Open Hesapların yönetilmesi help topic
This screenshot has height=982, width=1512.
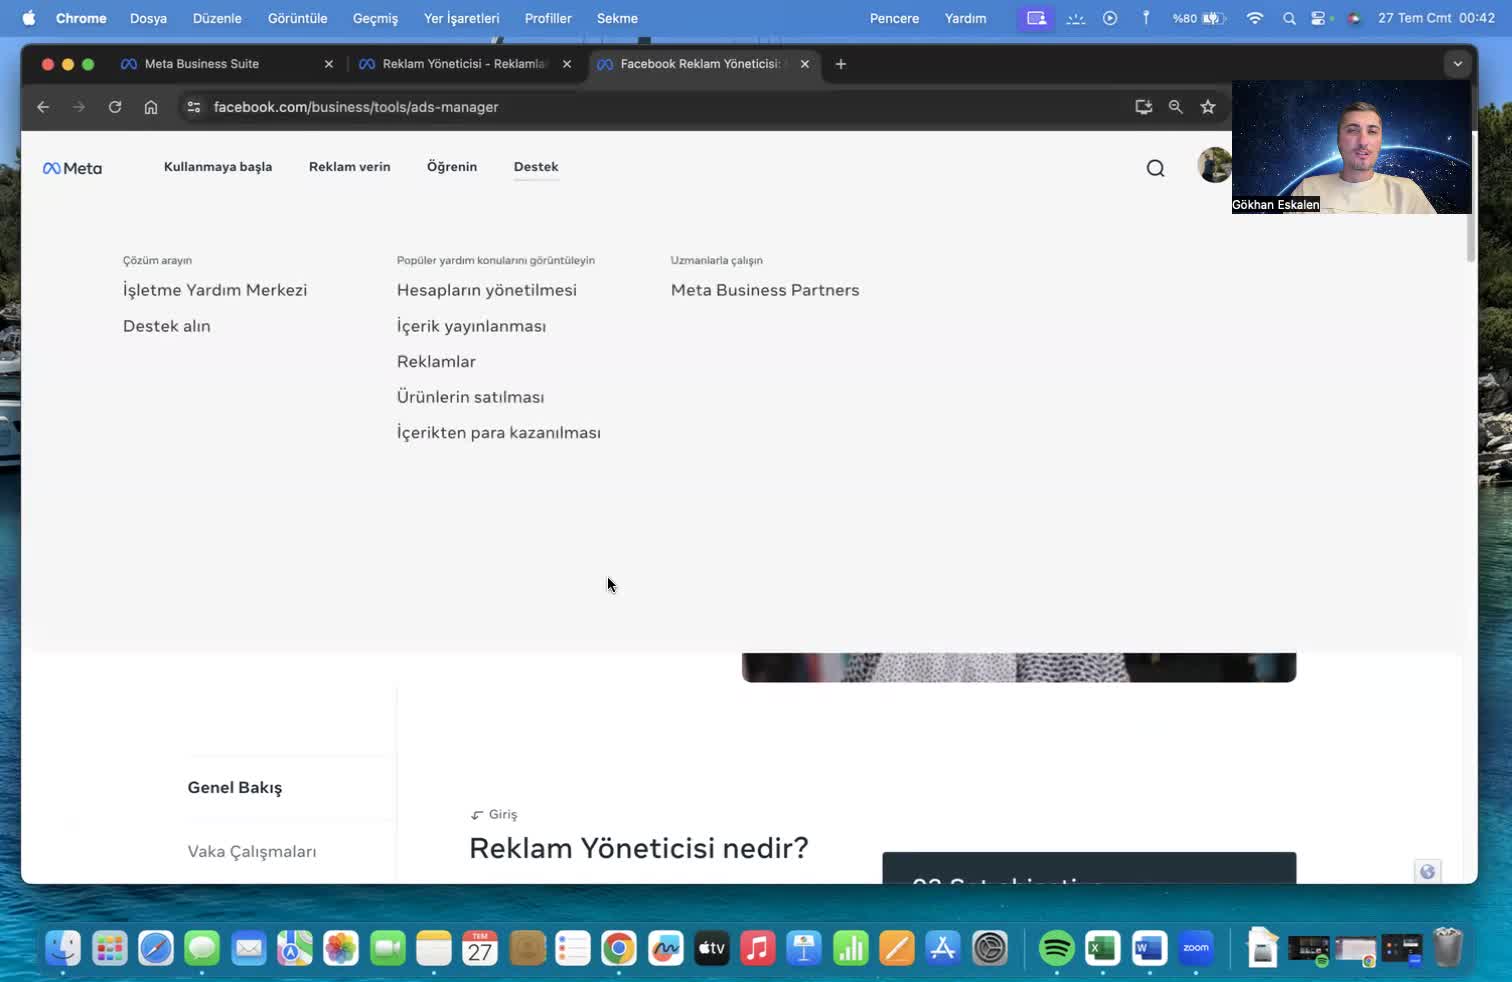point(487,290)
